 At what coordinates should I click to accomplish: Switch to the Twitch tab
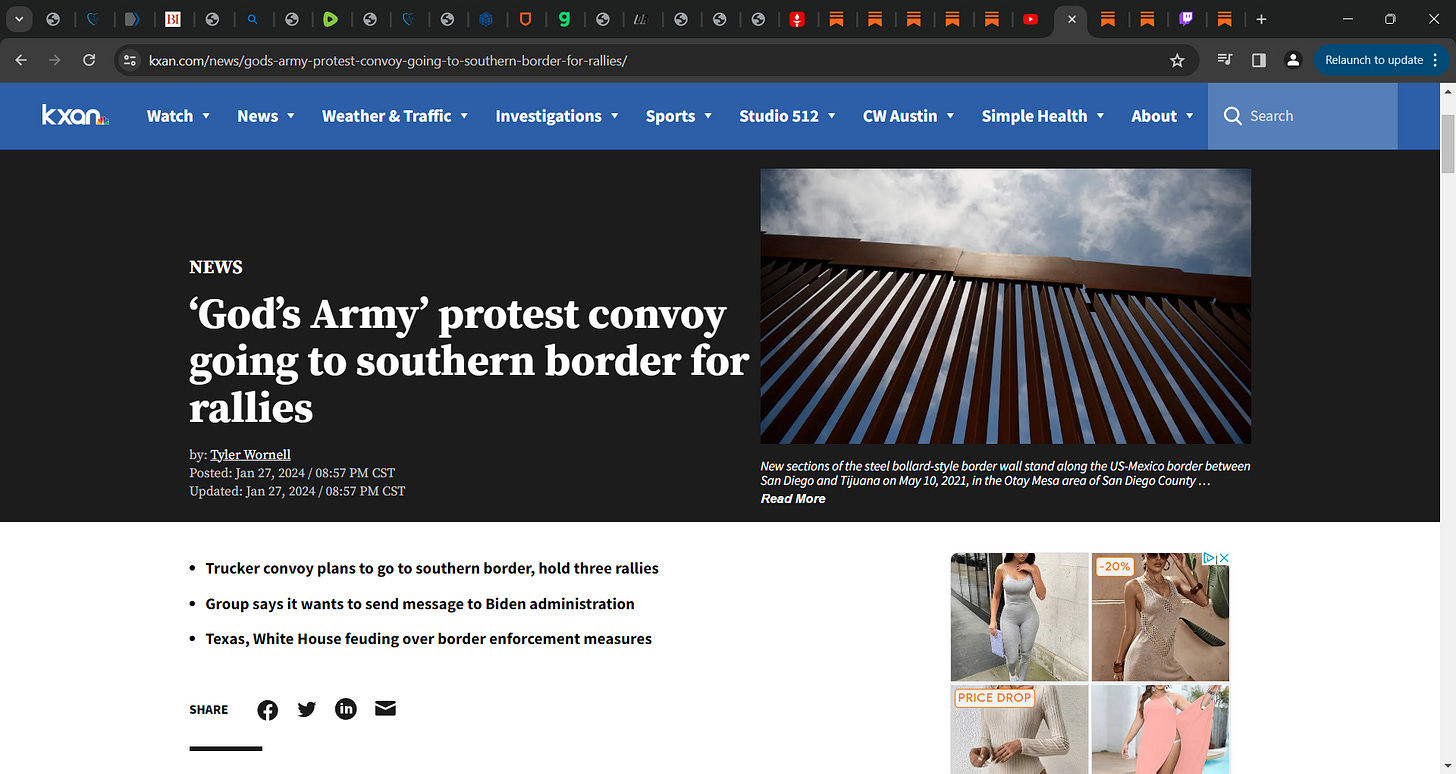tap(1186, 19)
